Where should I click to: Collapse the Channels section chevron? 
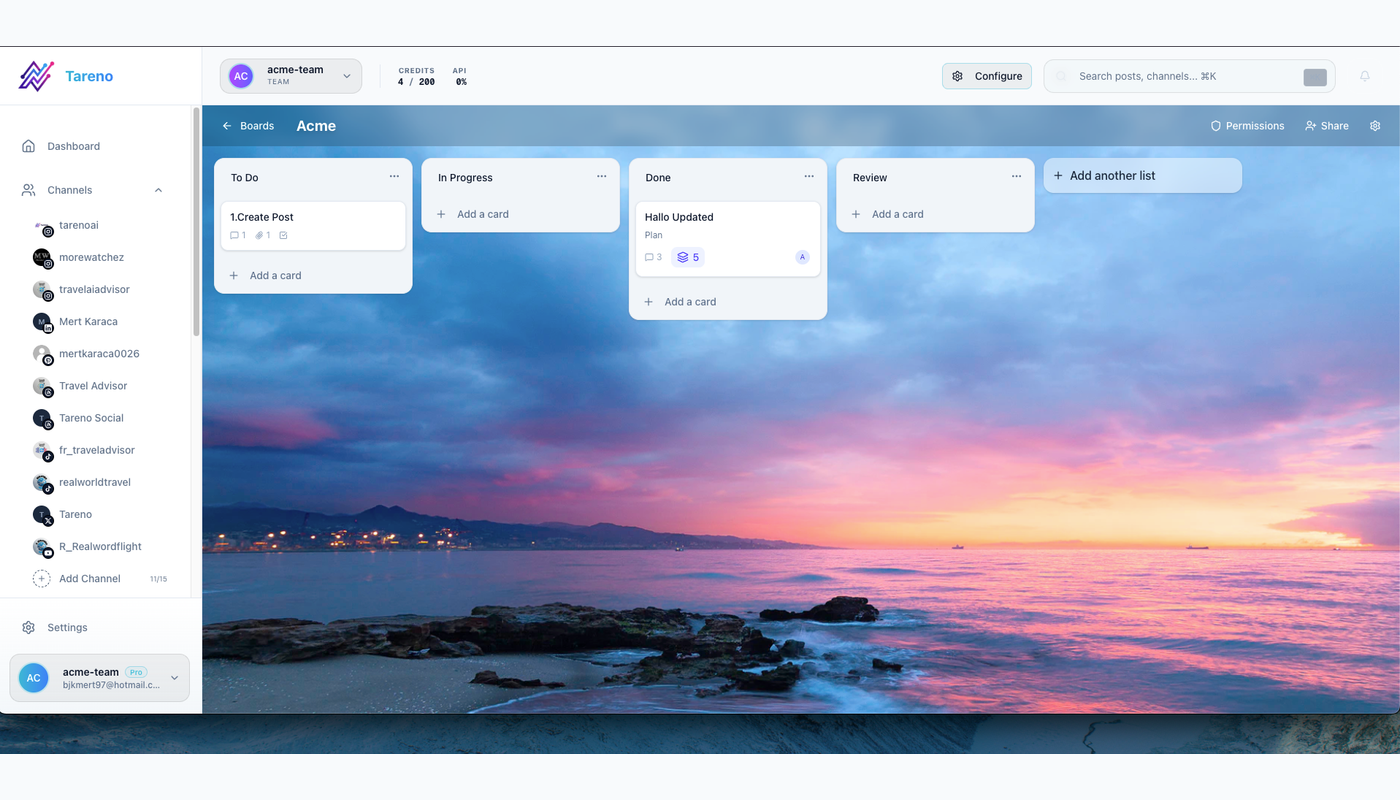158,190
